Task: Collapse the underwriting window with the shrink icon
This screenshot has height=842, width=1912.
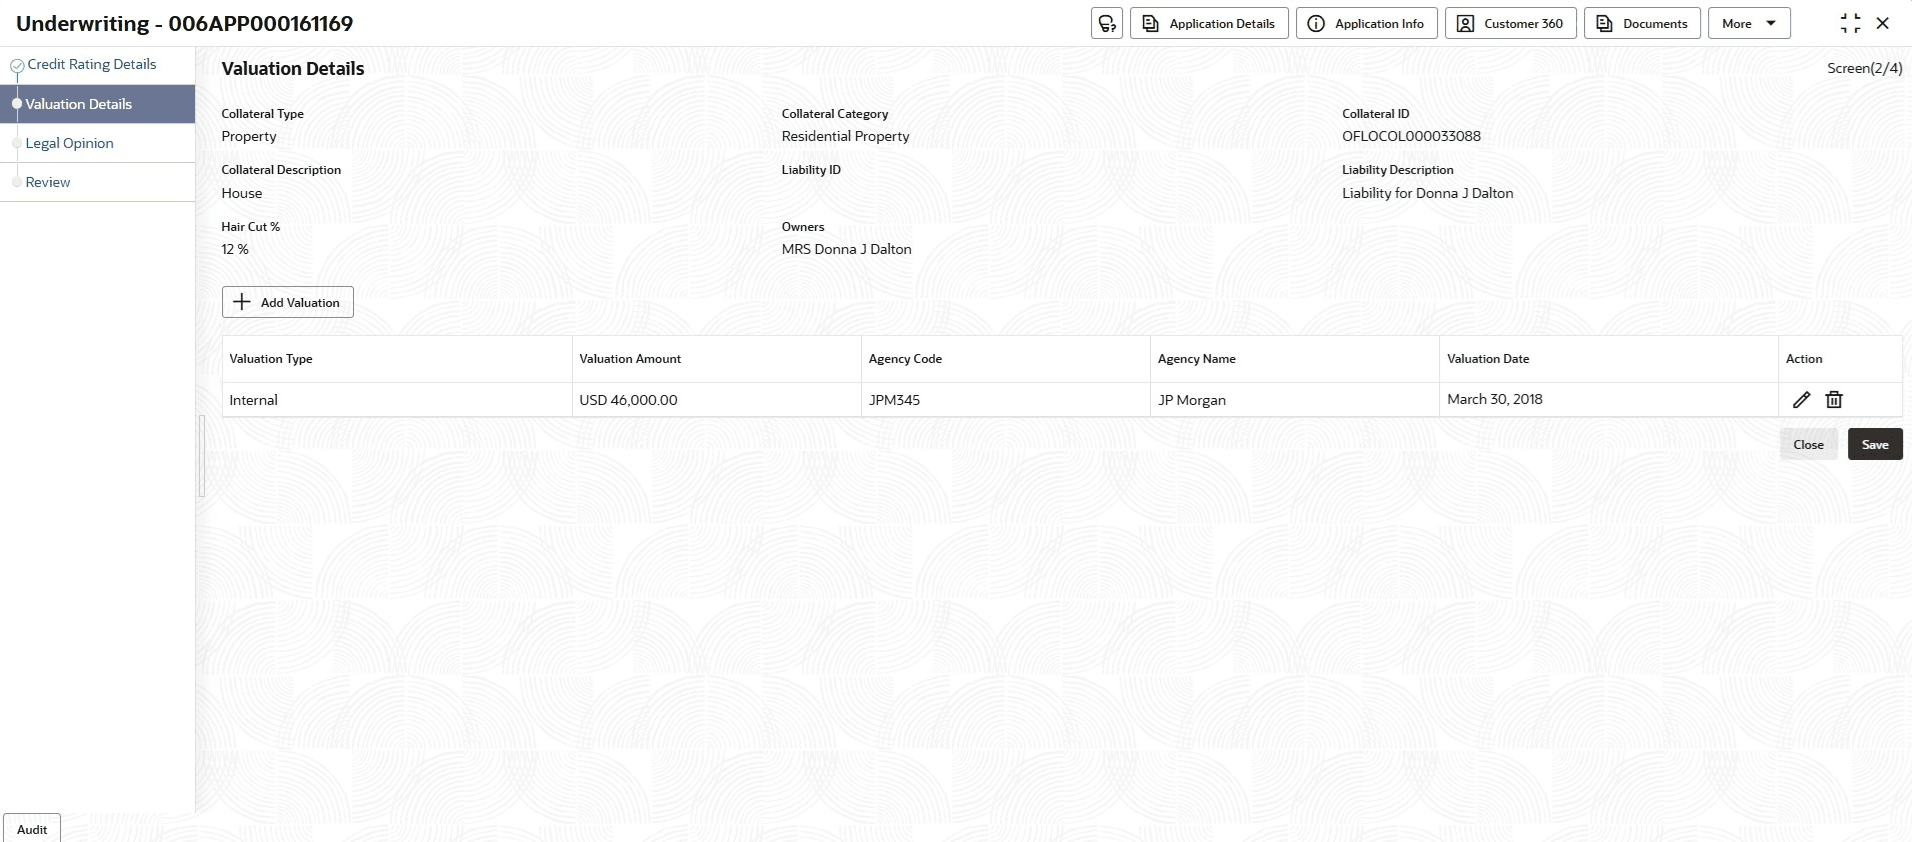Action: pyautogui.click(x=1850, y=23)
